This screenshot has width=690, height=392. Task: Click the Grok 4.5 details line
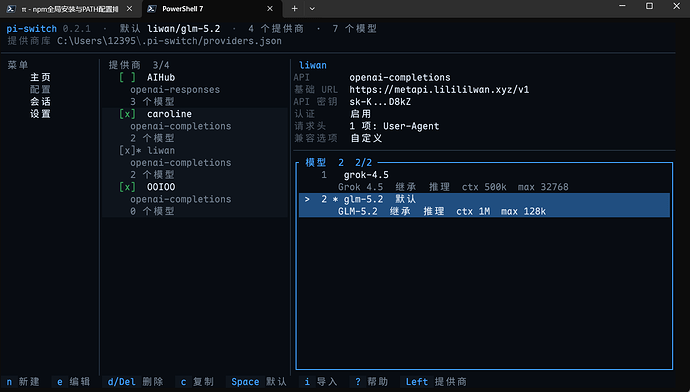pyautogui.click(x=453, y=187)
